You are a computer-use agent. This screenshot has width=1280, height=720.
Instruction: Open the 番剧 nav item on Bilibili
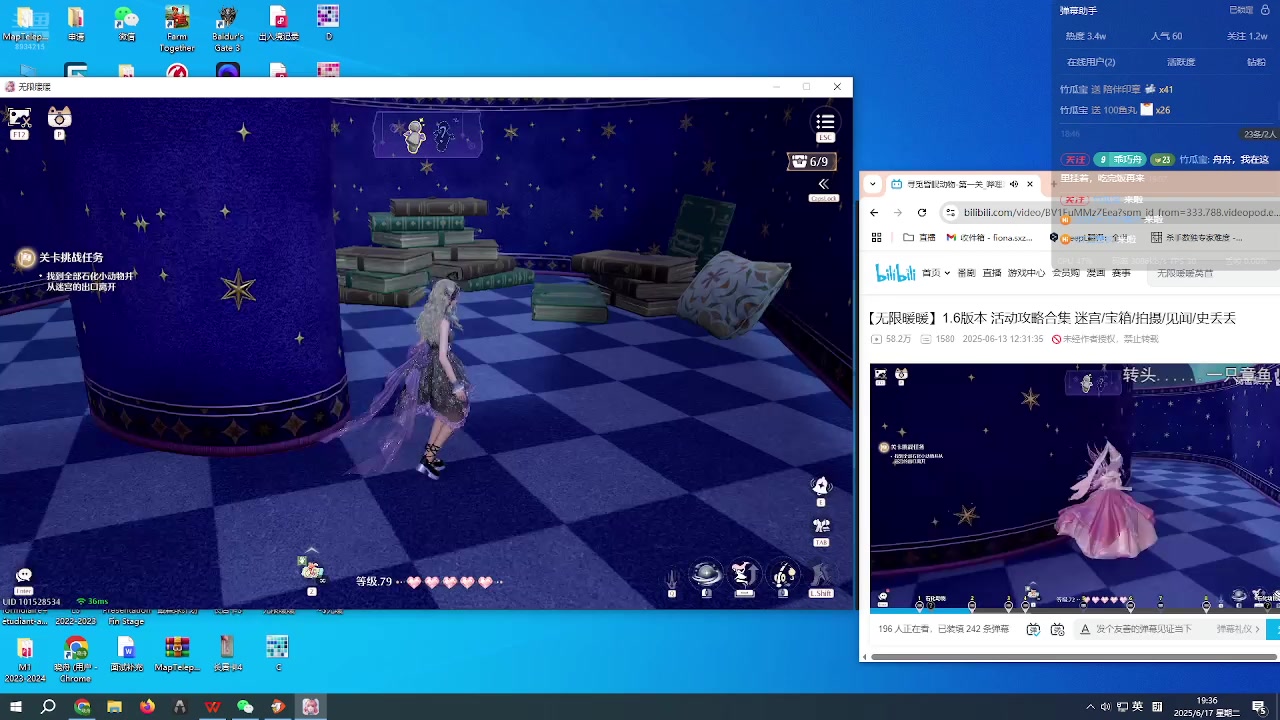tap(966, 273)
